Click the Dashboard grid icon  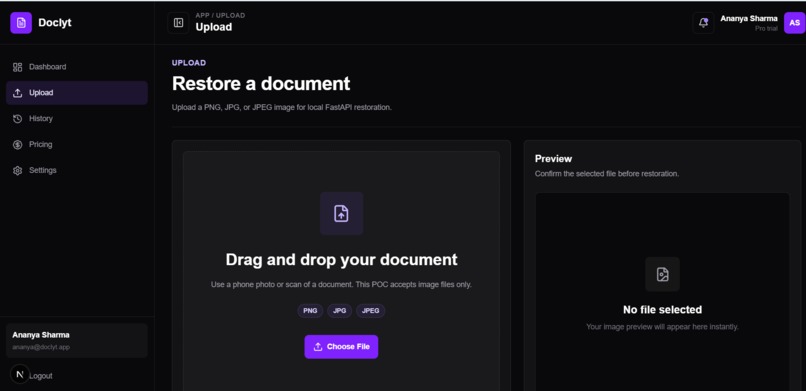pos(17,67)
